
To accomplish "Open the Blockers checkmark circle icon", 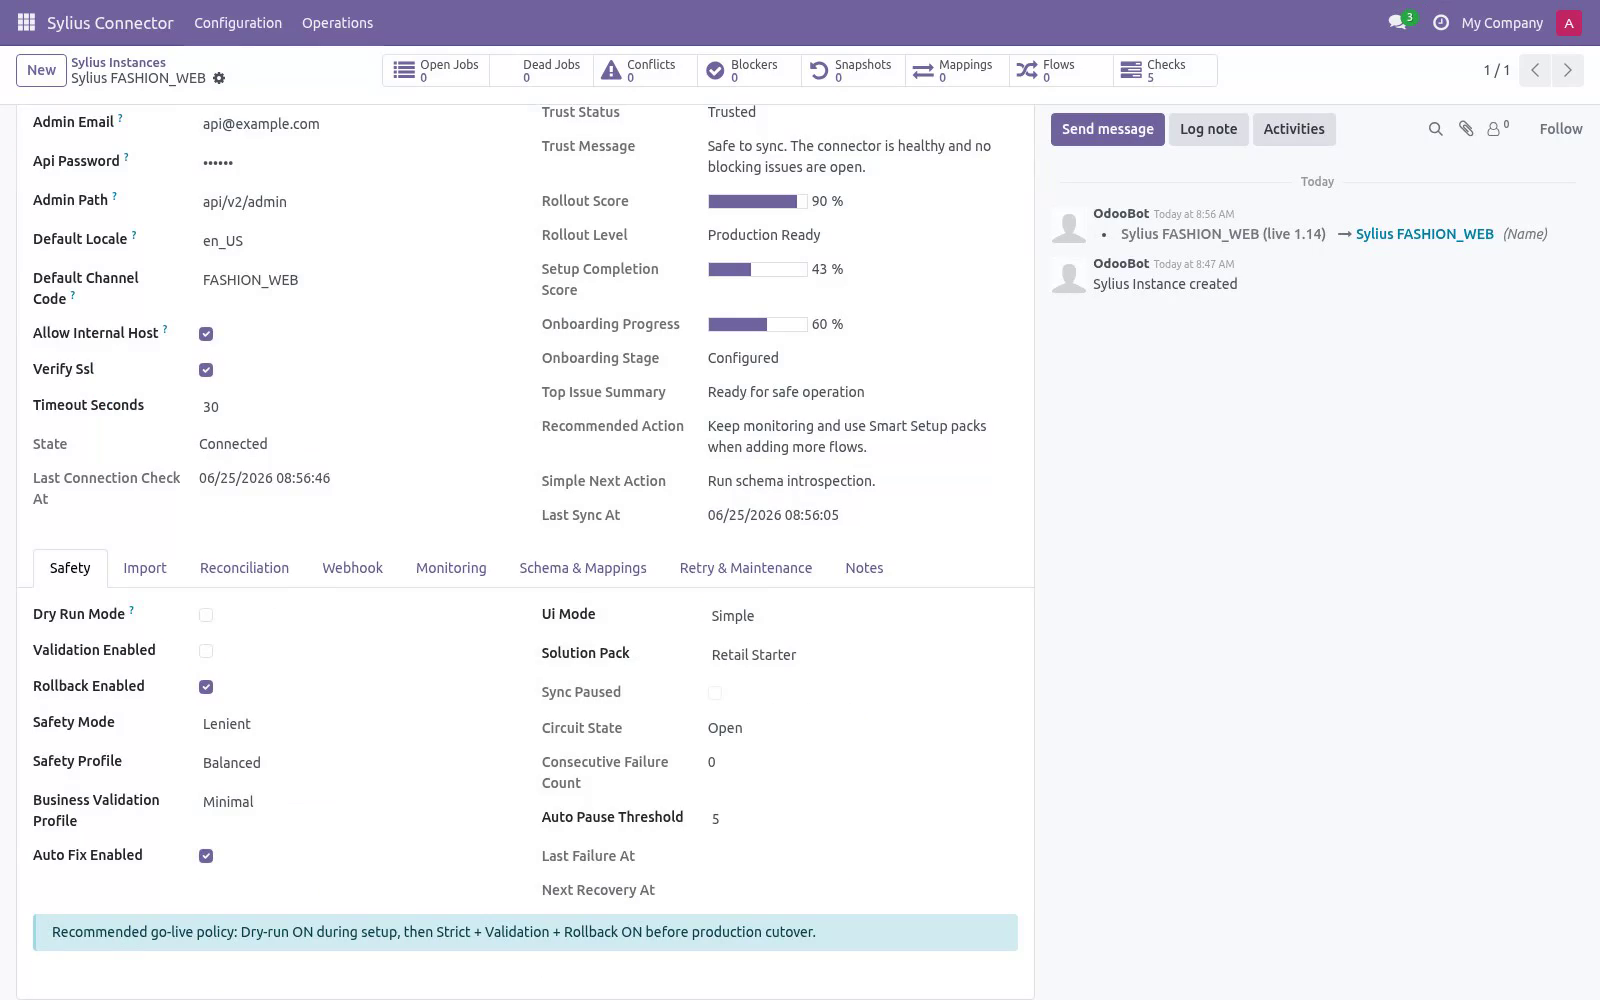I will pyautogui.click(x=715, y=70).
